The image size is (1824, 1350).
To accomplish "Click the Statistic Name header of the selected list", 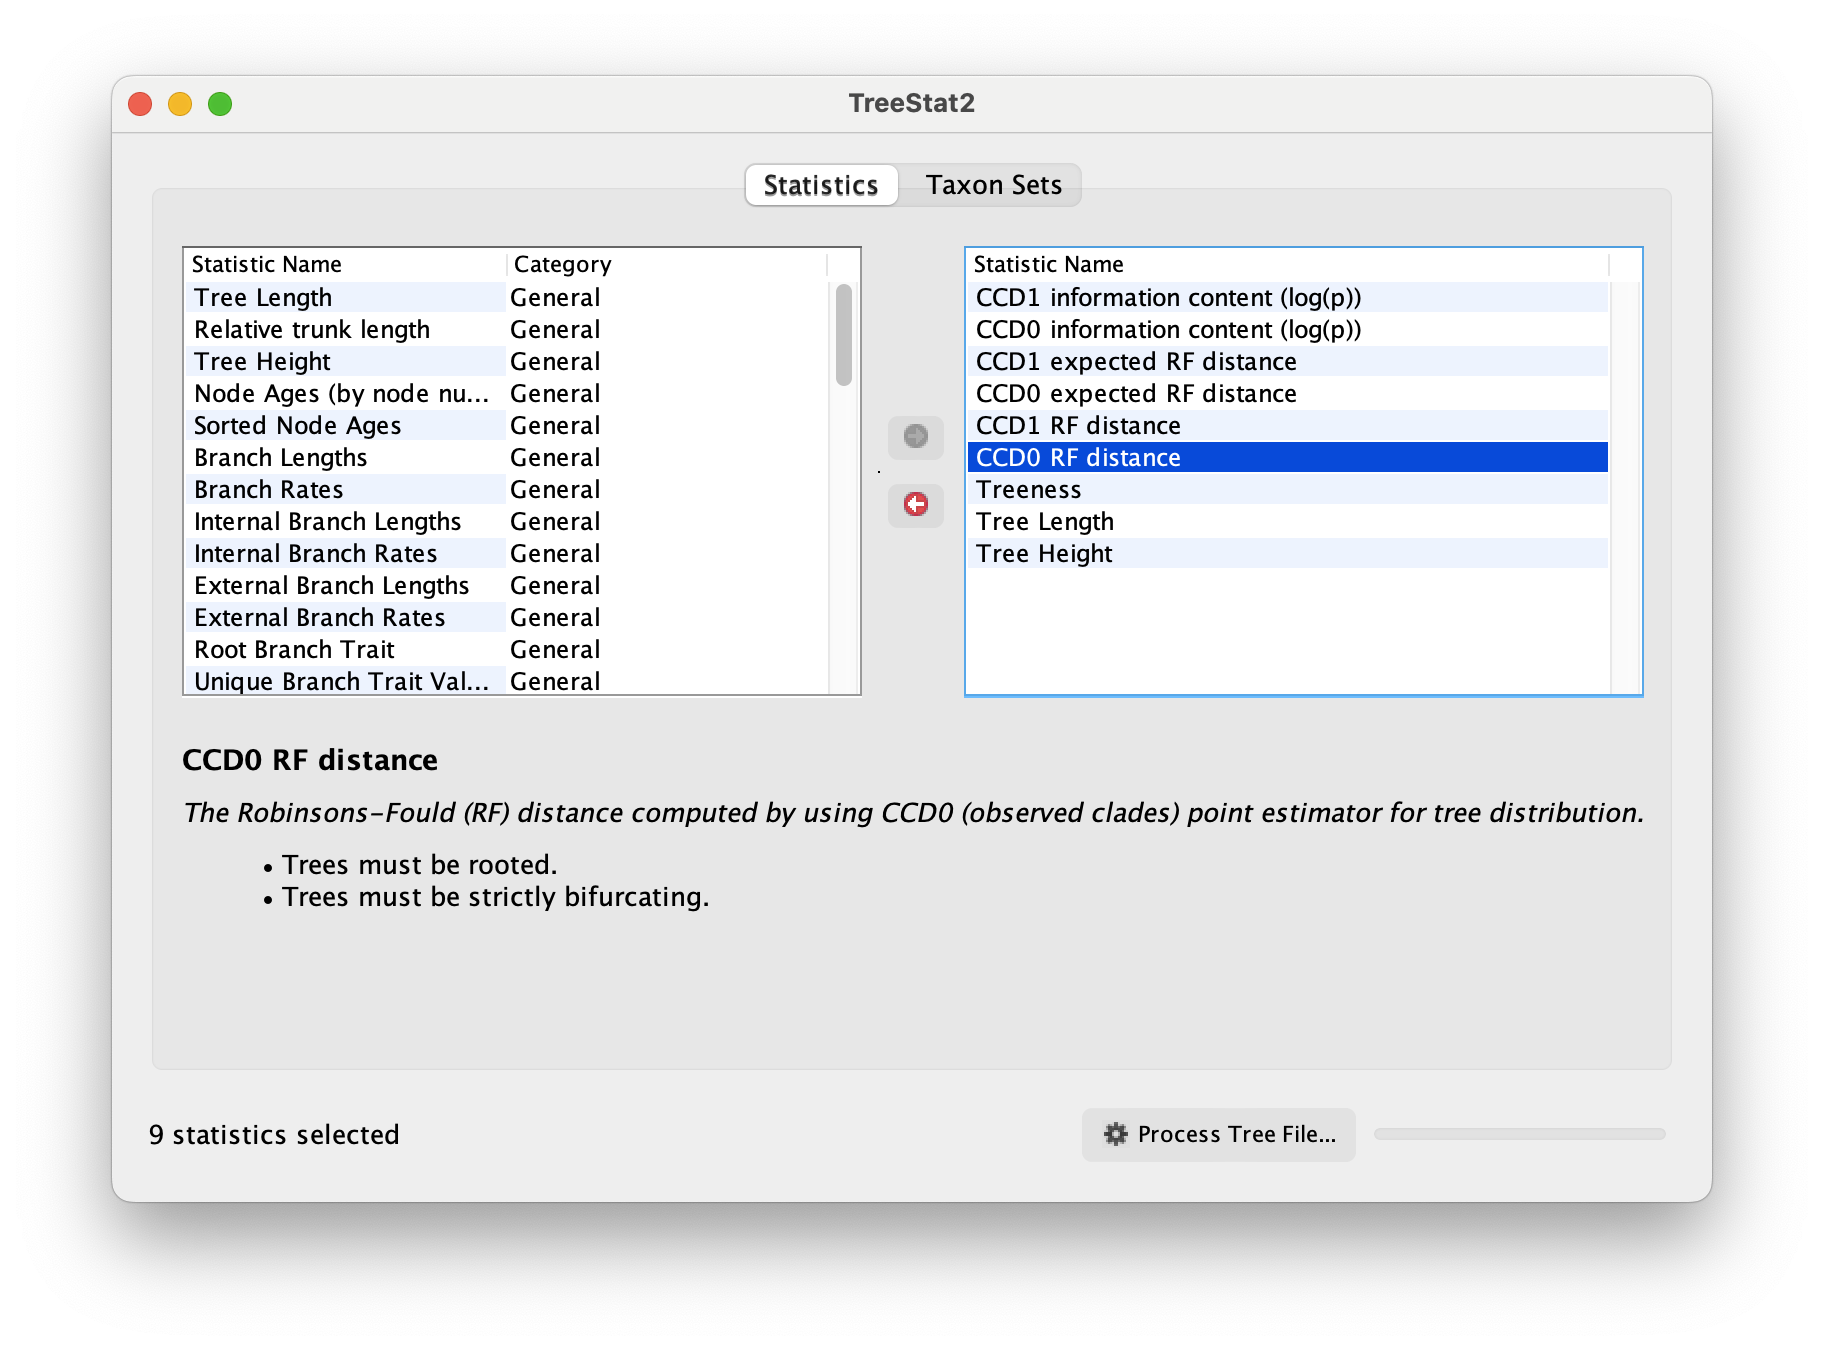I will [1288, 265].
